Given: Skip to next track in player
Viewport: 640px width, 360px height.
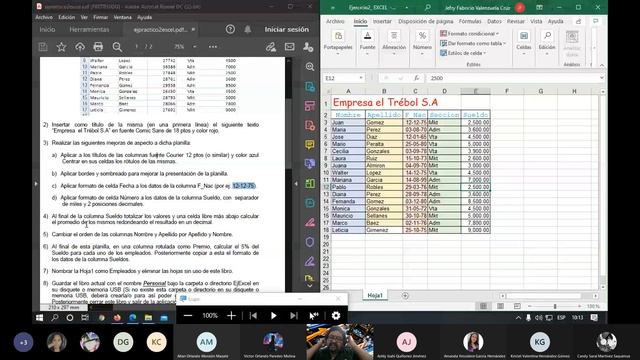Looking at the screenshot, I should click(x=294, y=316).
